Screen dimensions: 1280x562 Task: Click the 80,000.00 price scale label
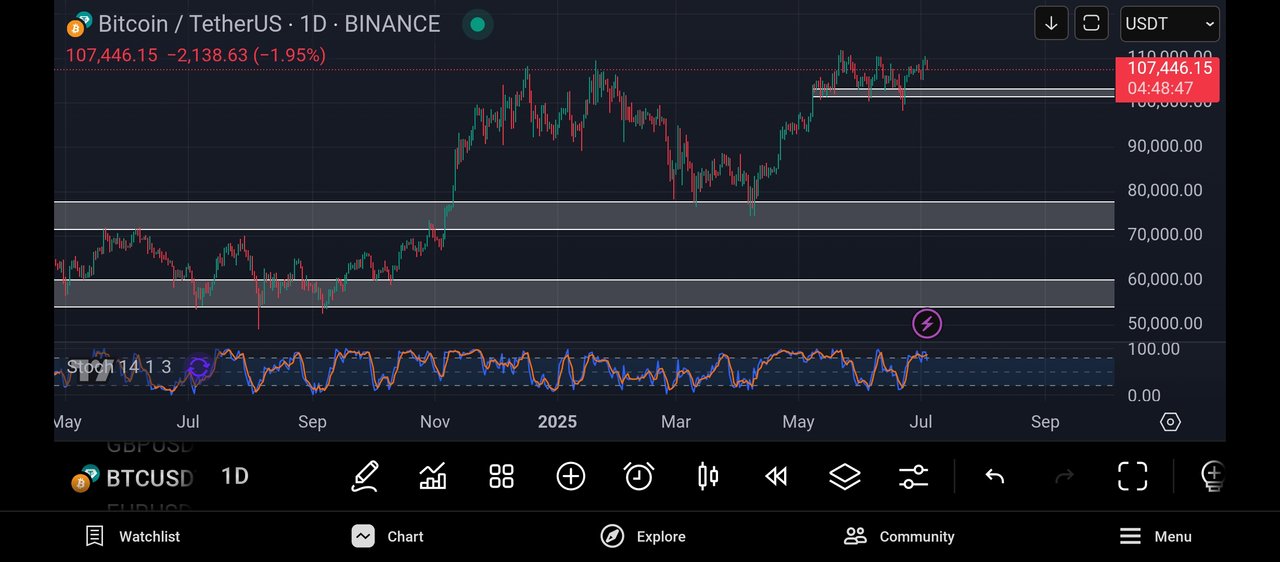pyautogui.click(x=1165, y=190)
